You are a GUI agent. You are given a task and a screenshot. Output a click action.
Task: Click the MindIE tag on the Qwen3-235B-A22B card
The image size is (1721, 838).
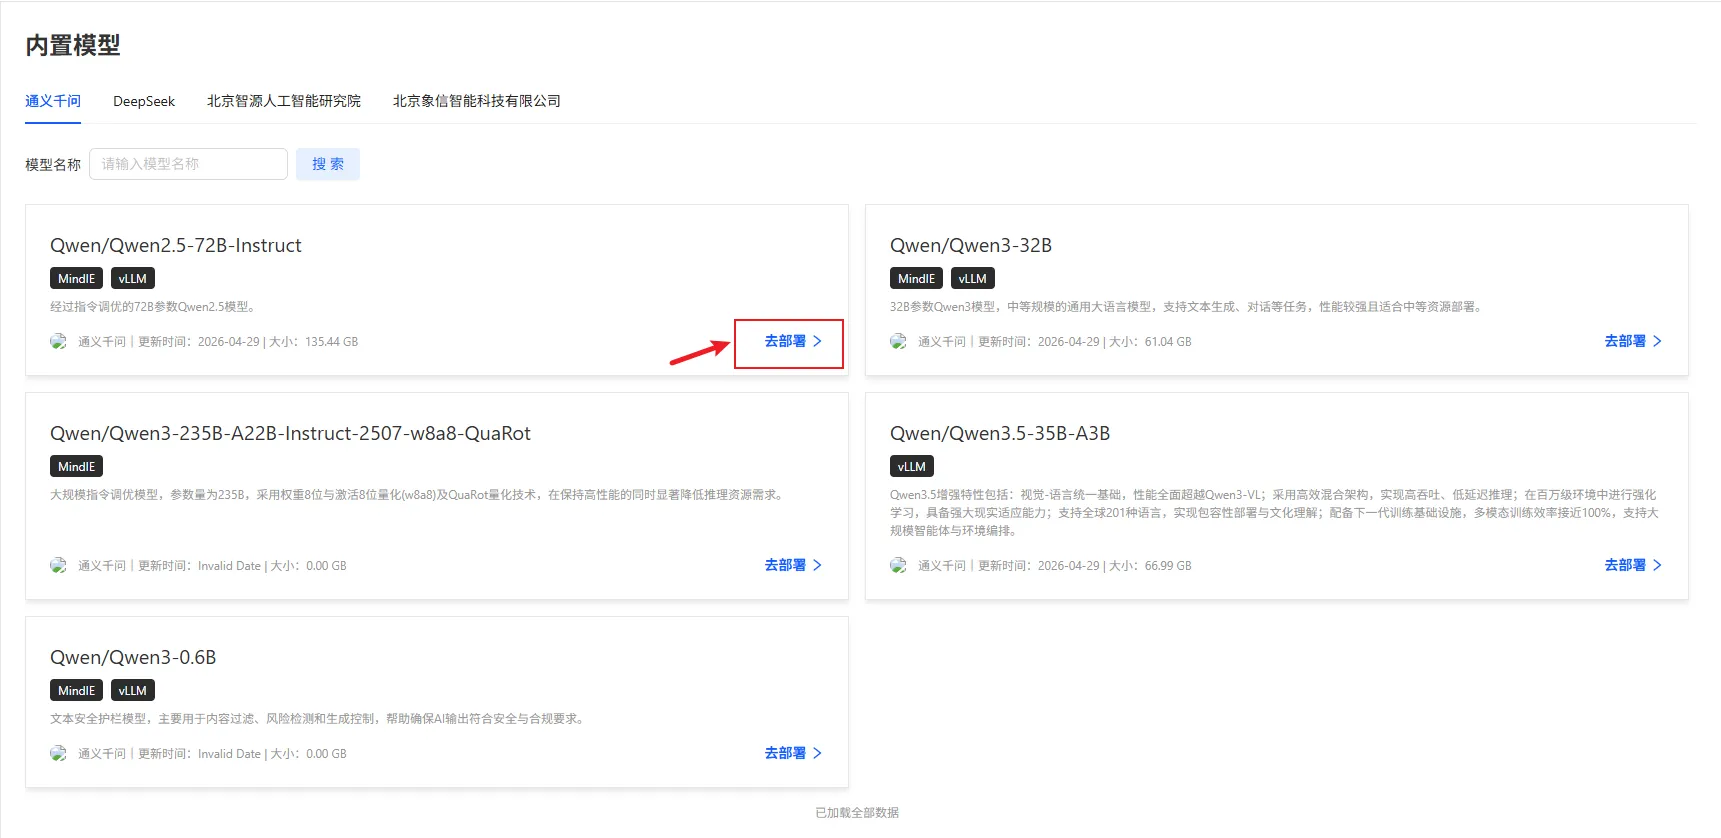pos(77,467)
